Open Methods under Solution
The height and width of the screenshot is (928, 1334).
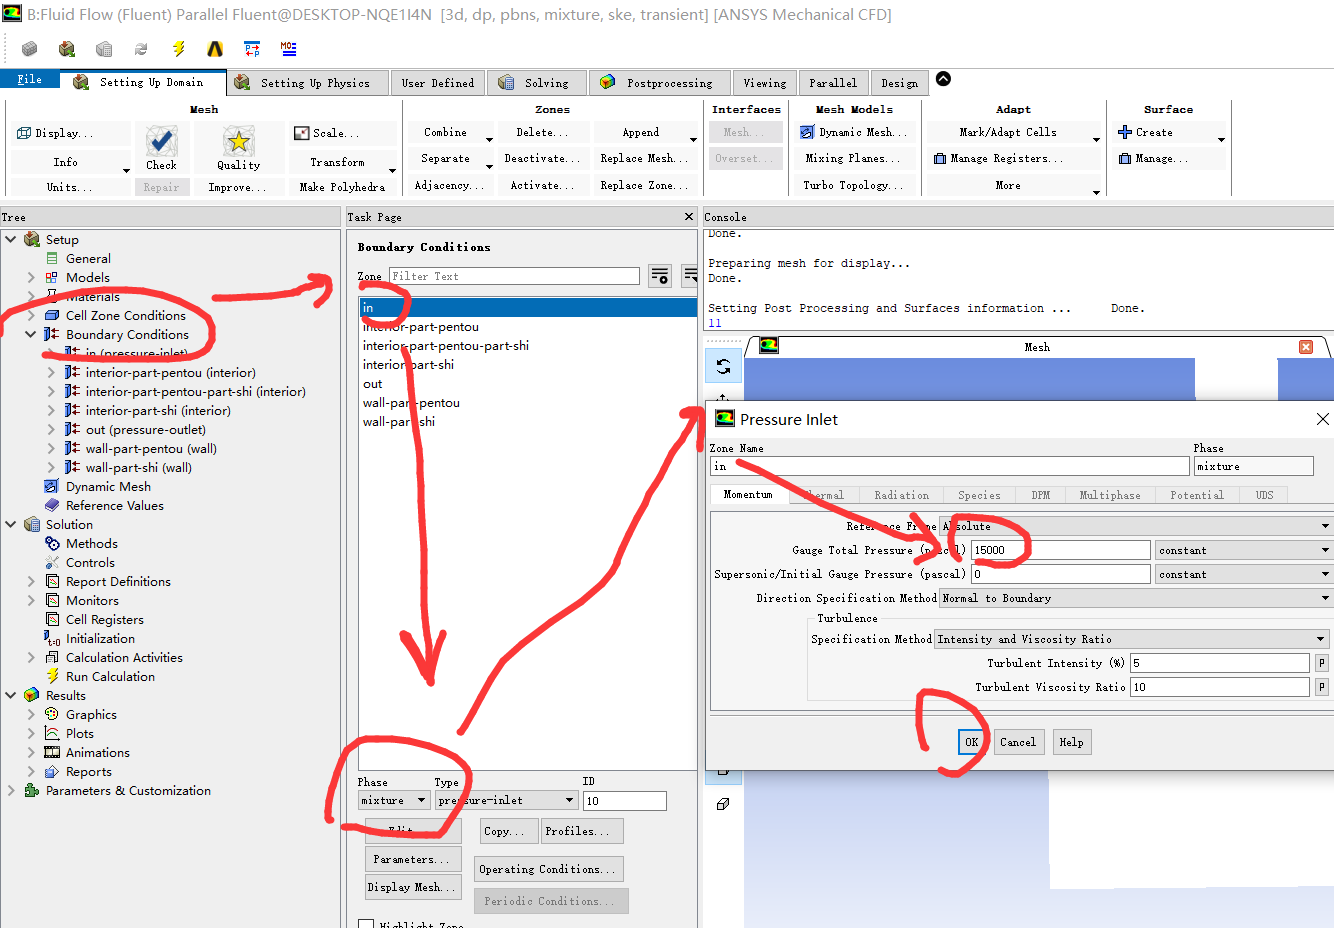[x=92, y=543]
